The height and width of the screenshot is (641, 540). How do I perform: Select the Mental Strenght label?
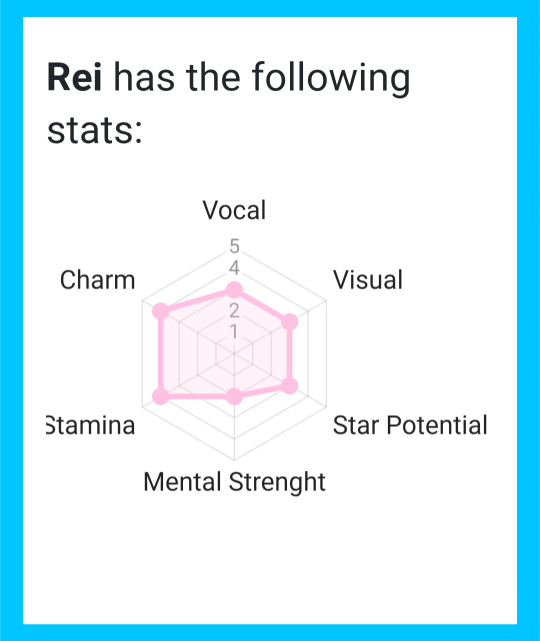tap(234, 482)
